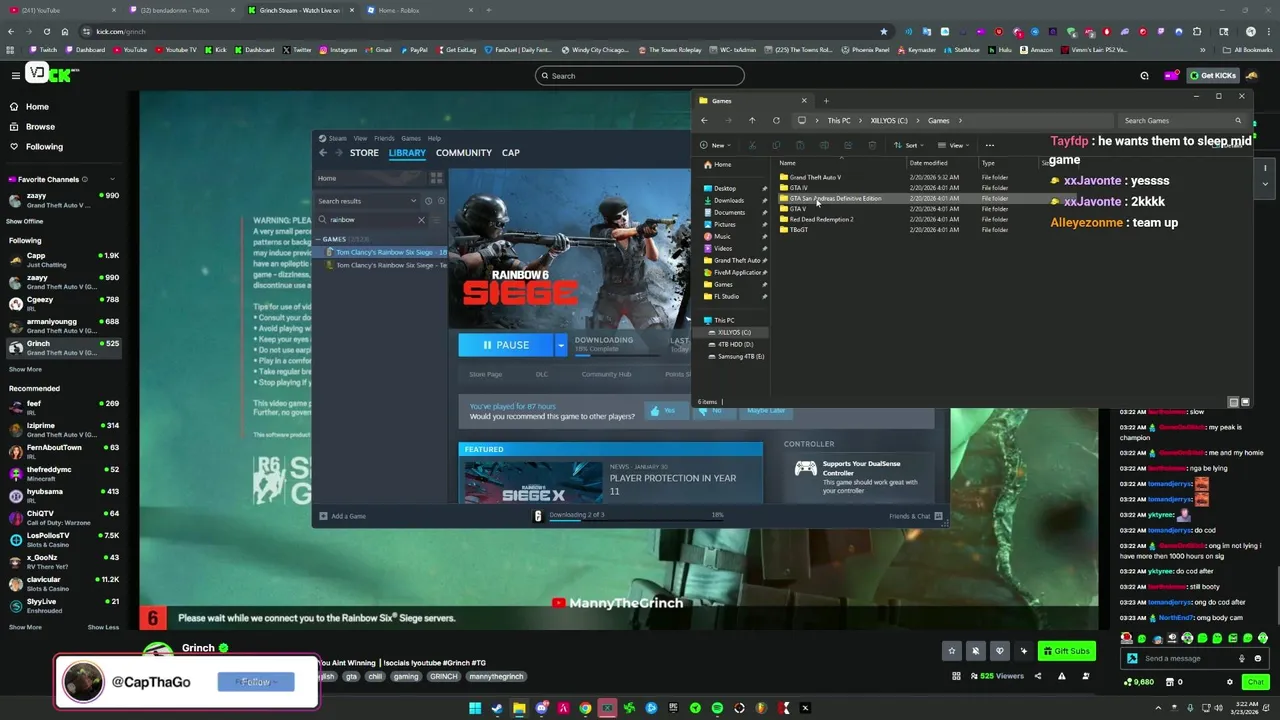Screen dimensions: 1280x720
Task: Switch File Explorer to large icons toggle
Action: tap(1245, 402)
